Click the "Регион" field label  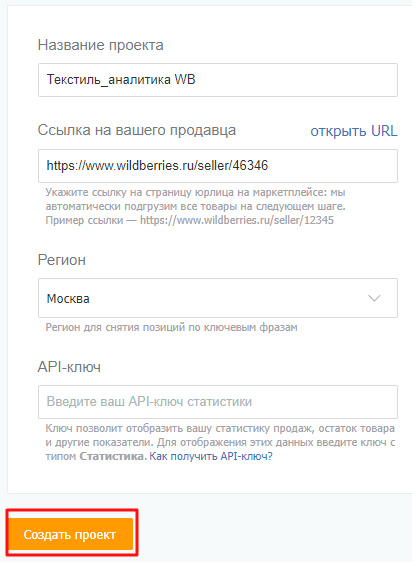click(x=62, y=260)
